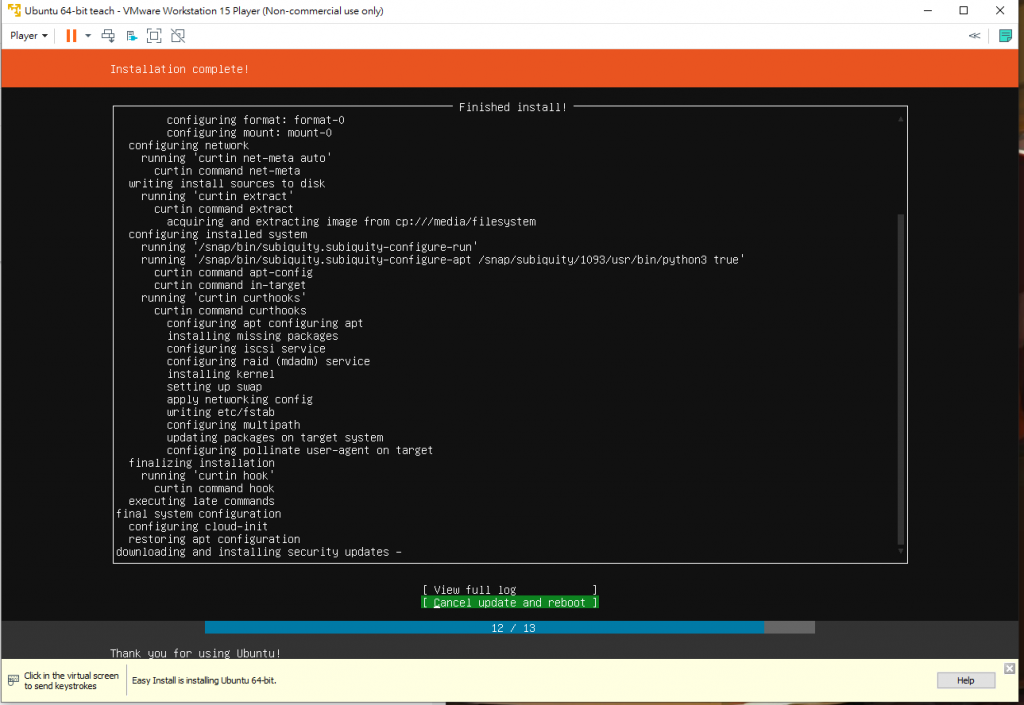Collapse the toolbar with double-chevron icon

click(974, 36)
